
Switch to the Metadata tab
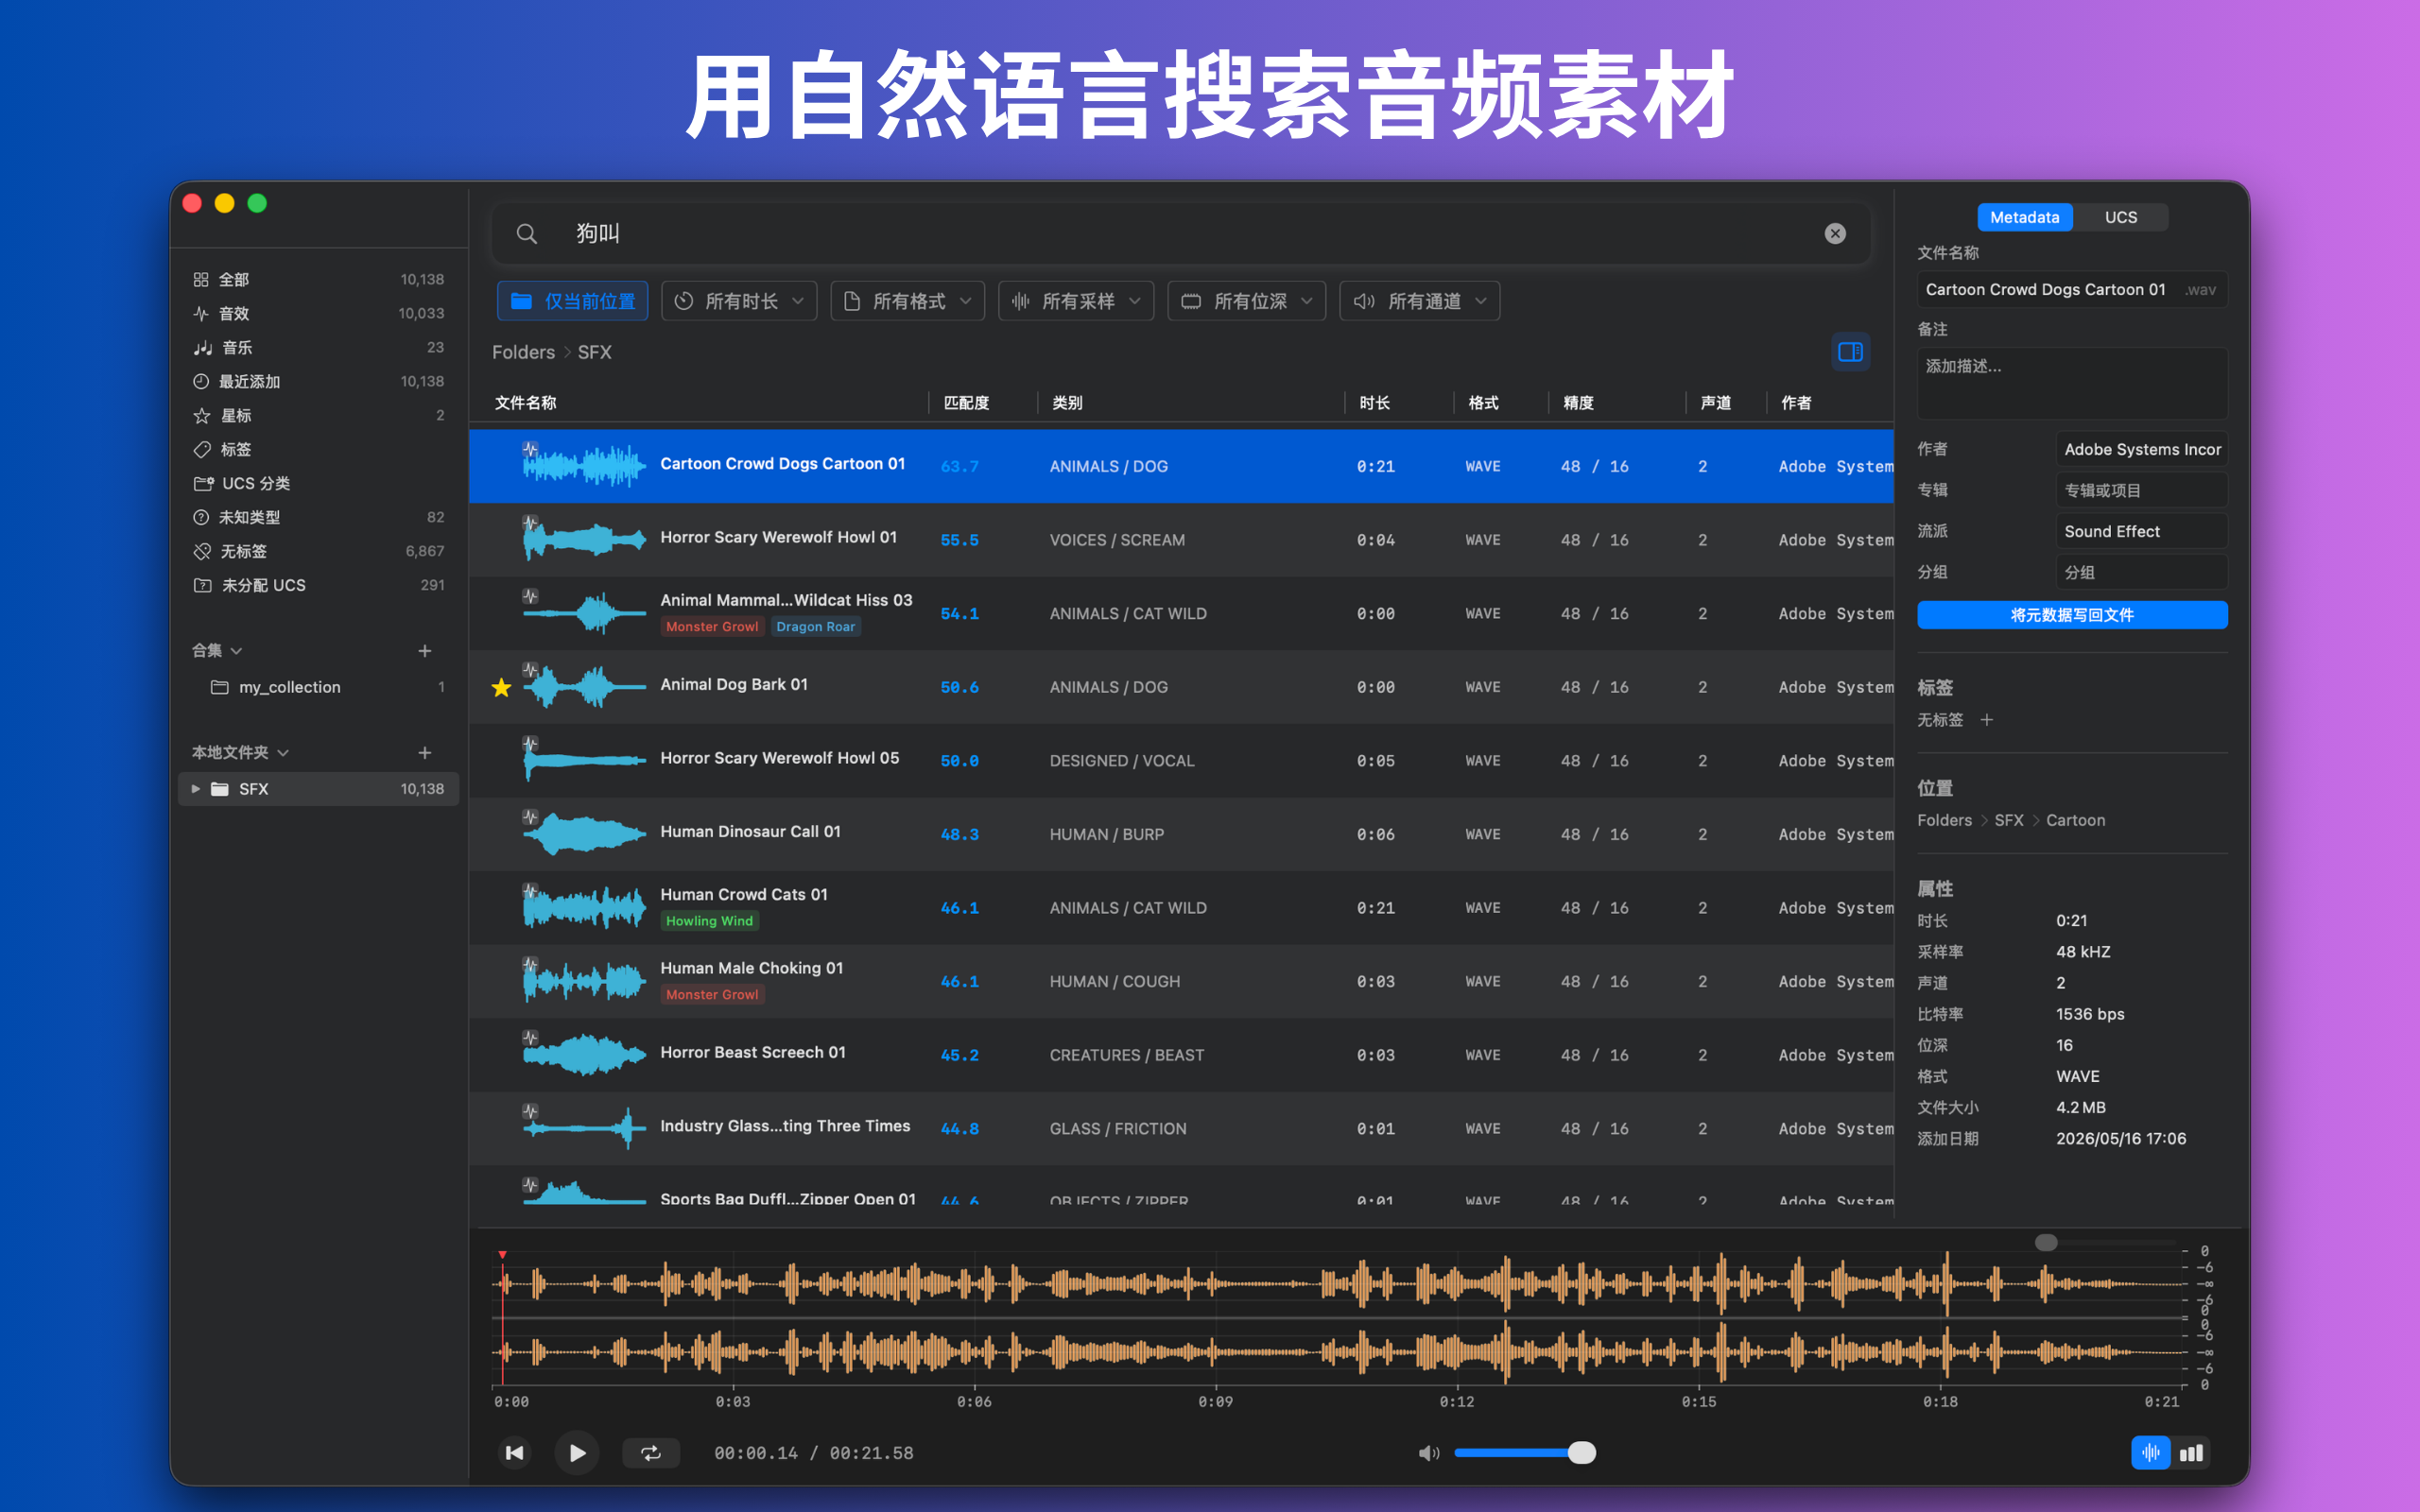click(2024, 217)
